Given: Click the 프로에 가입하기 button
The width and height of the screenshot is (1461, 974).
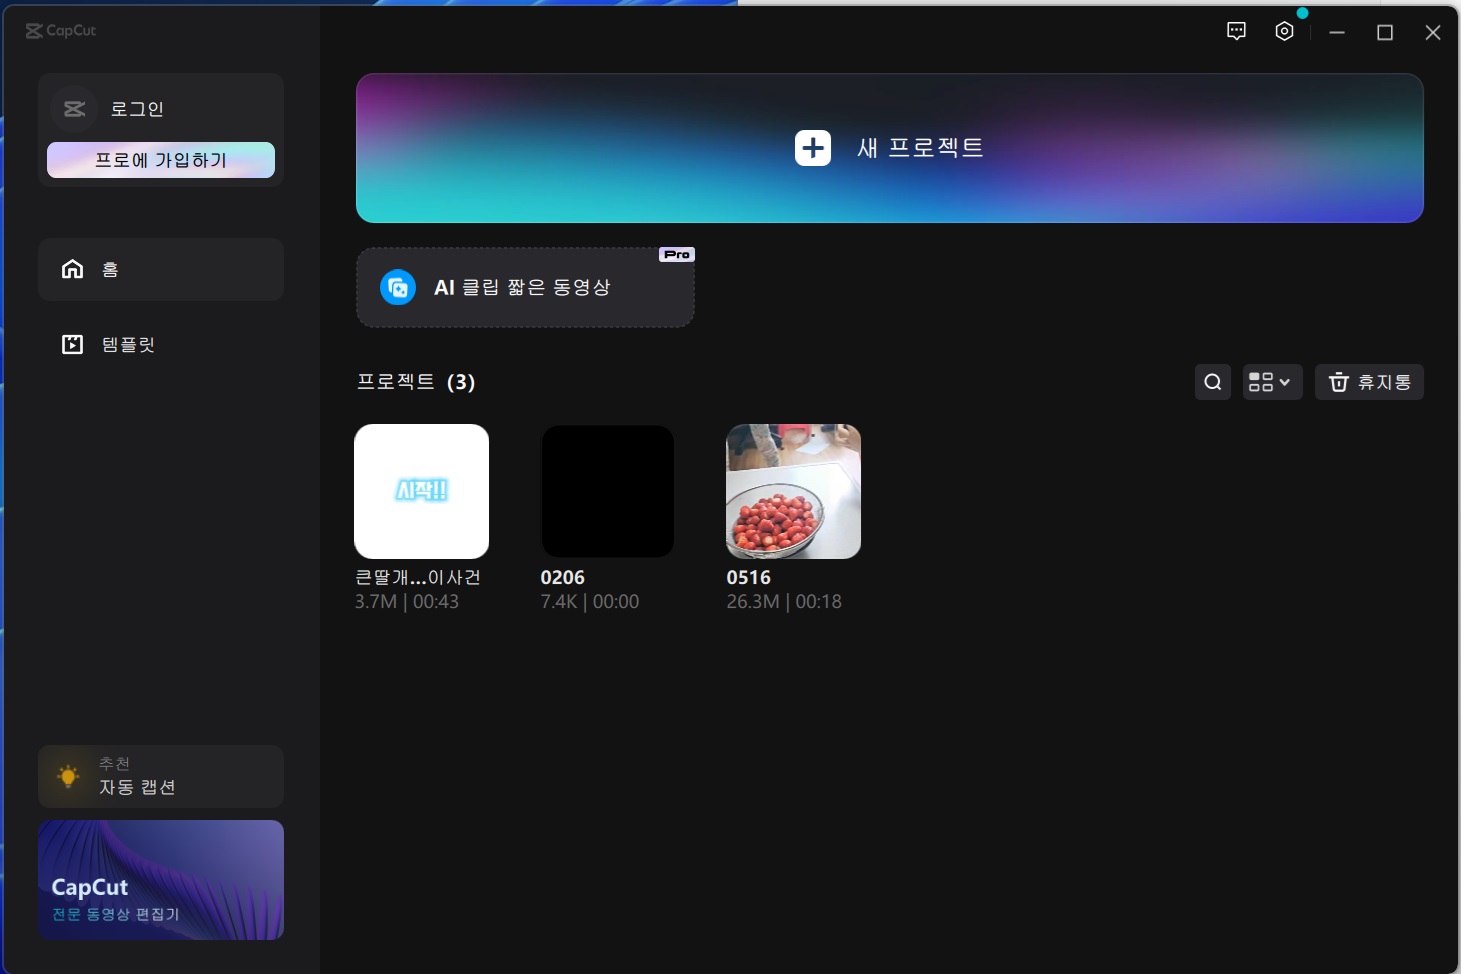Looking at the screenshot, I should pos(161,160).
